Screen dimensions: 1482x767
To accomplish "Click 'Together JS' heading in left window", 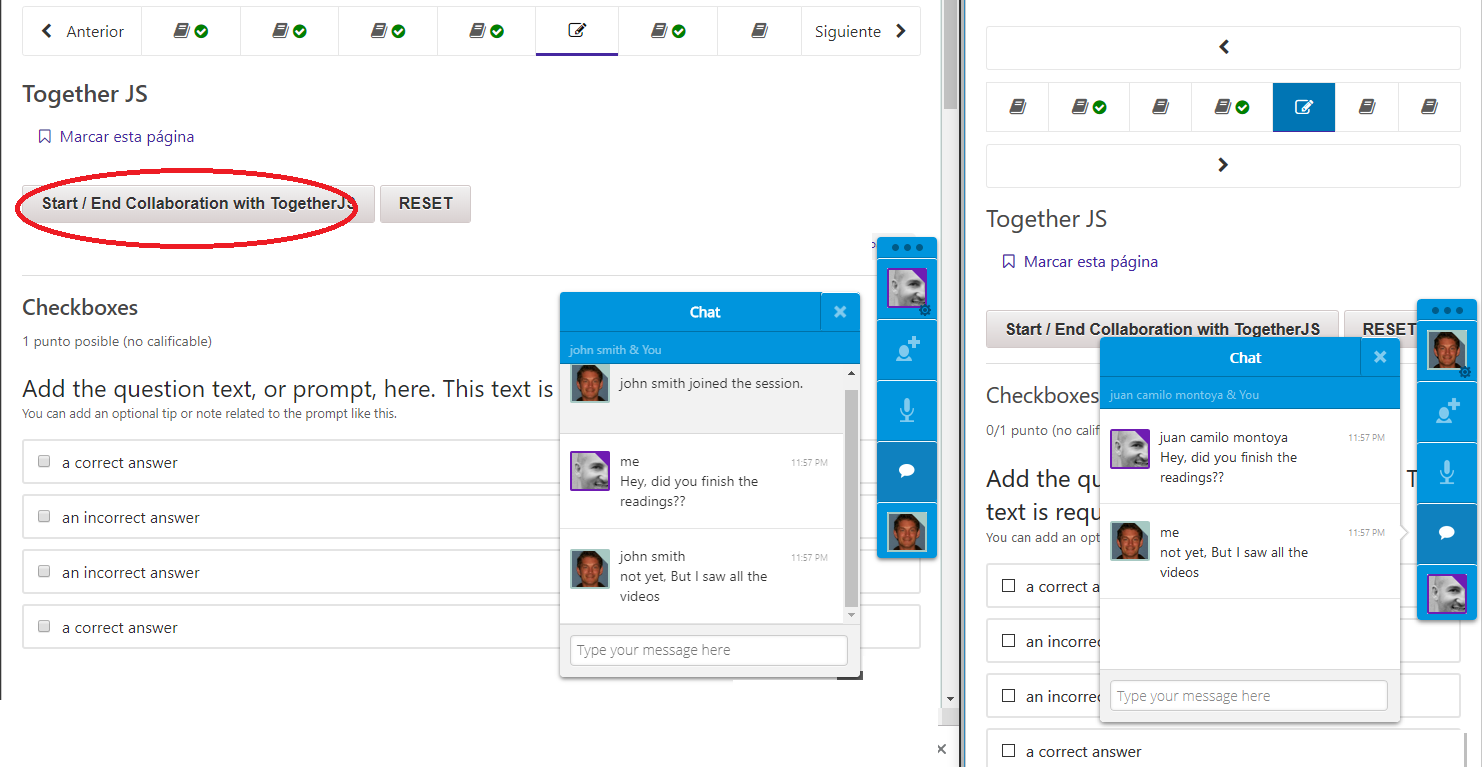I will point(85,94).
